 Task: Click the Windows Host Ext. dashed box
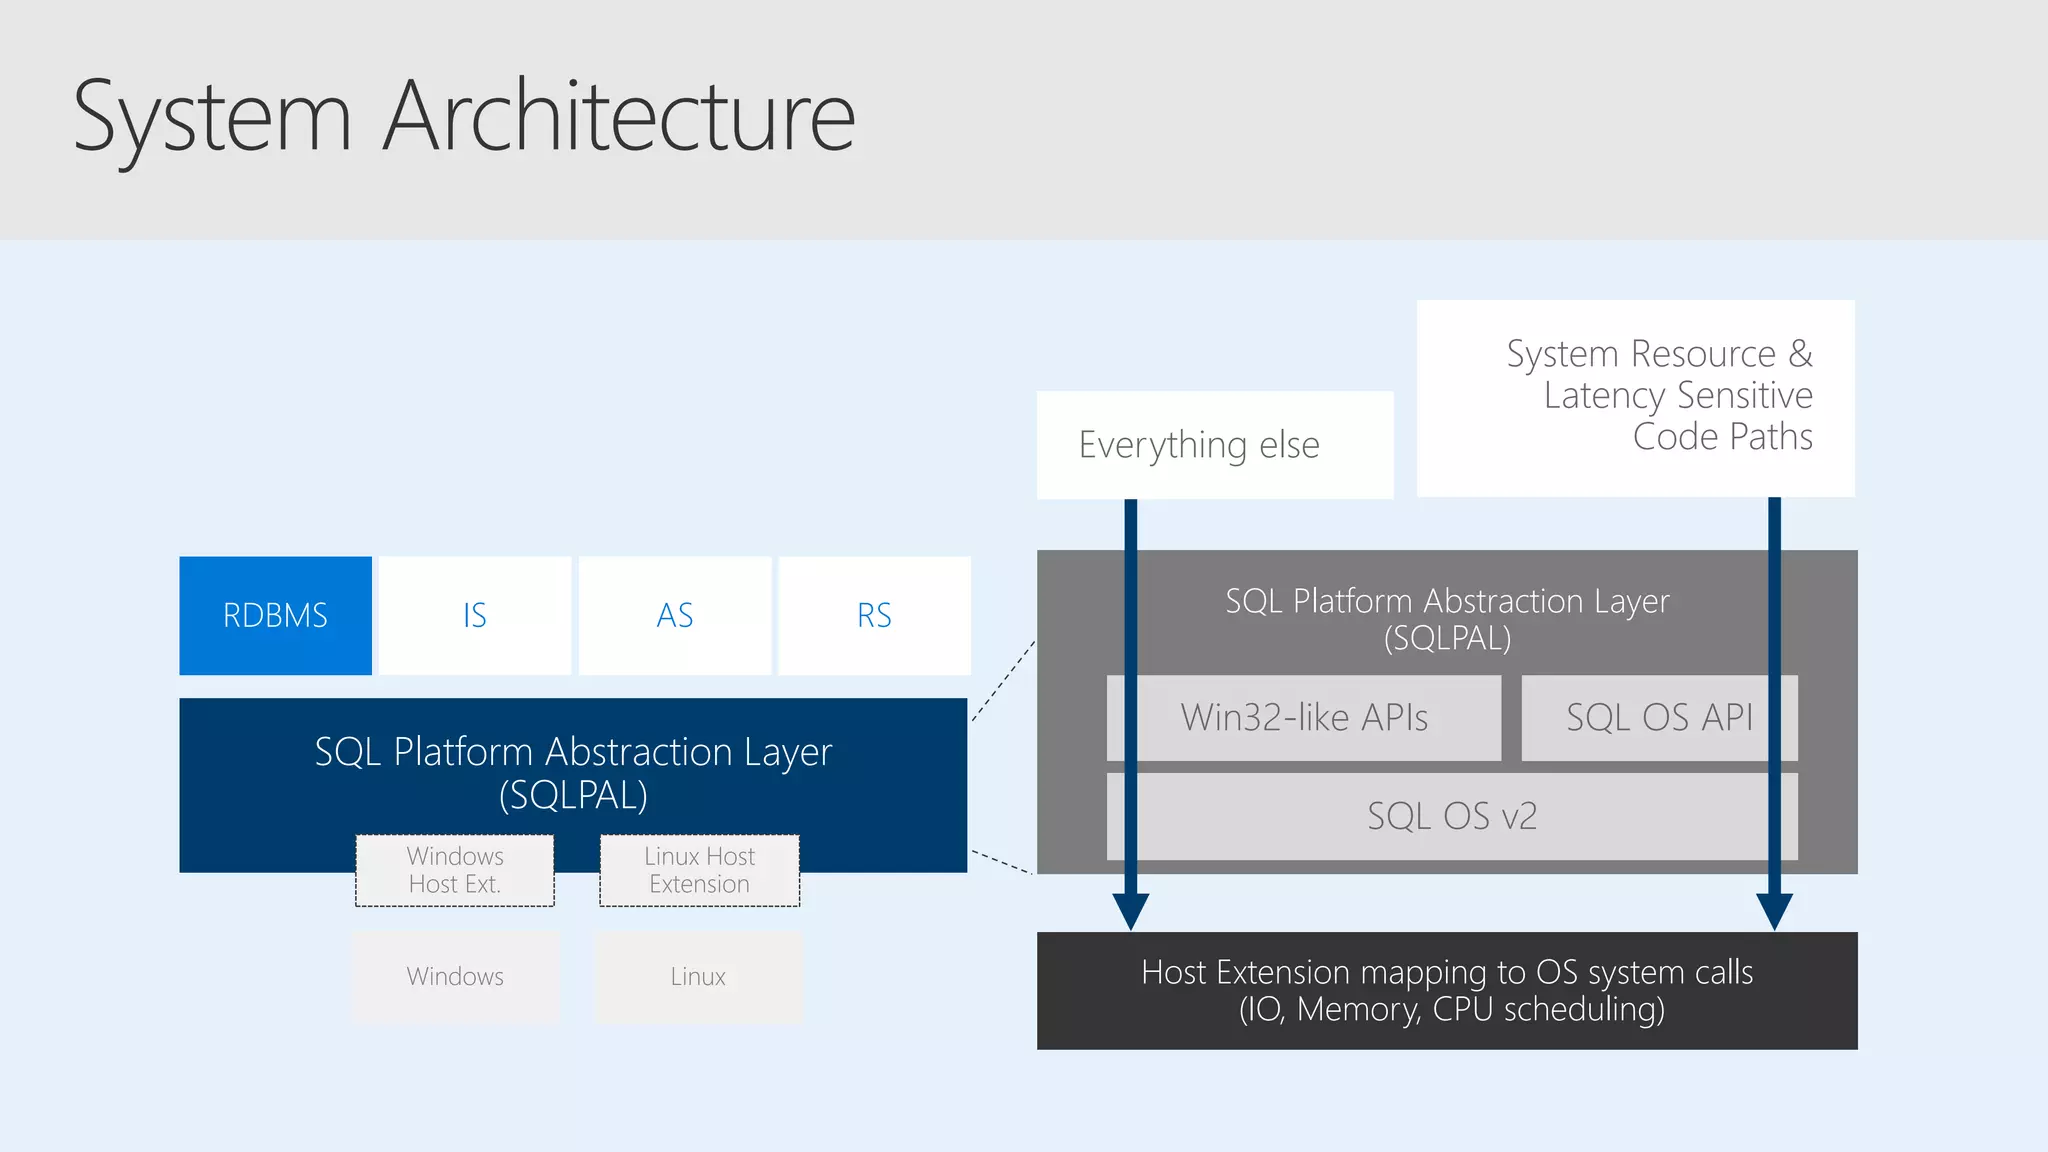pos(455,870)
